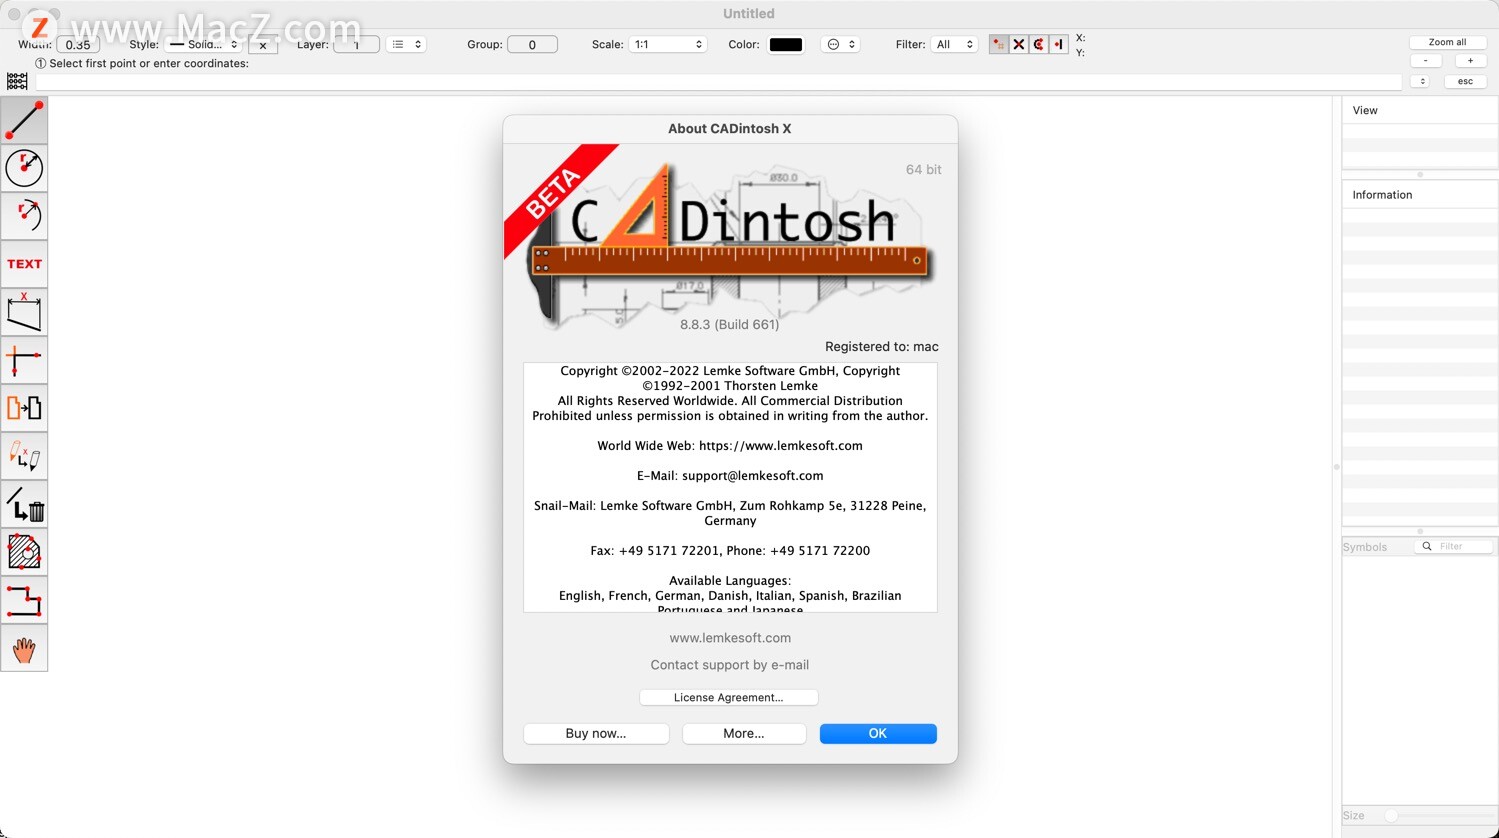
Task: Click the More... button
Action: 744,733
